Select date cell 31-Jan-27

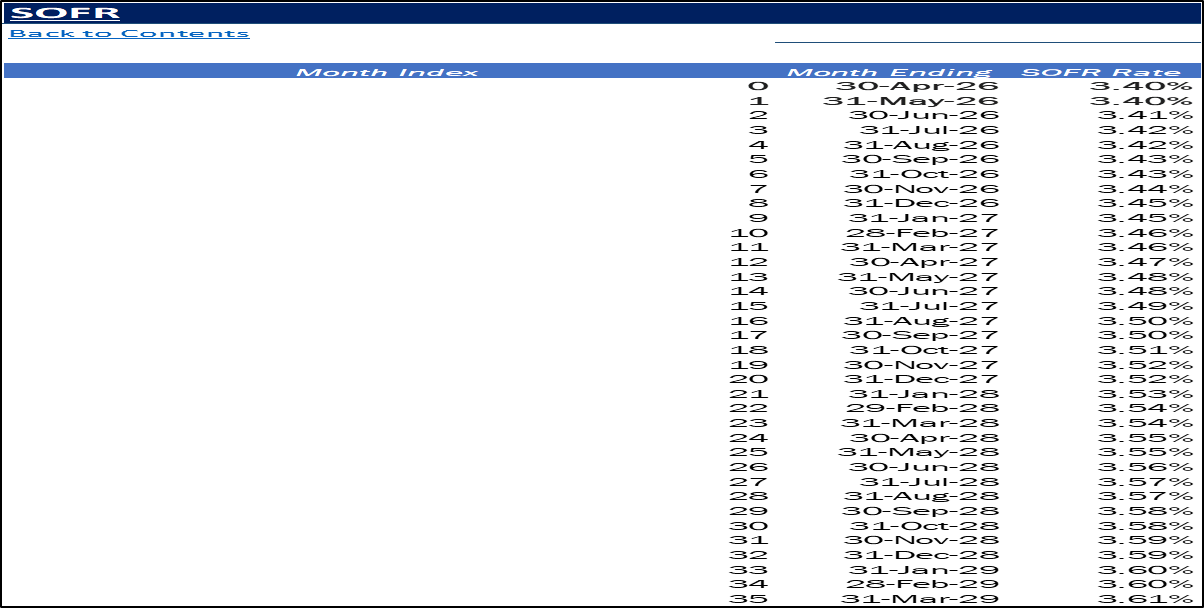coord(924,218)
